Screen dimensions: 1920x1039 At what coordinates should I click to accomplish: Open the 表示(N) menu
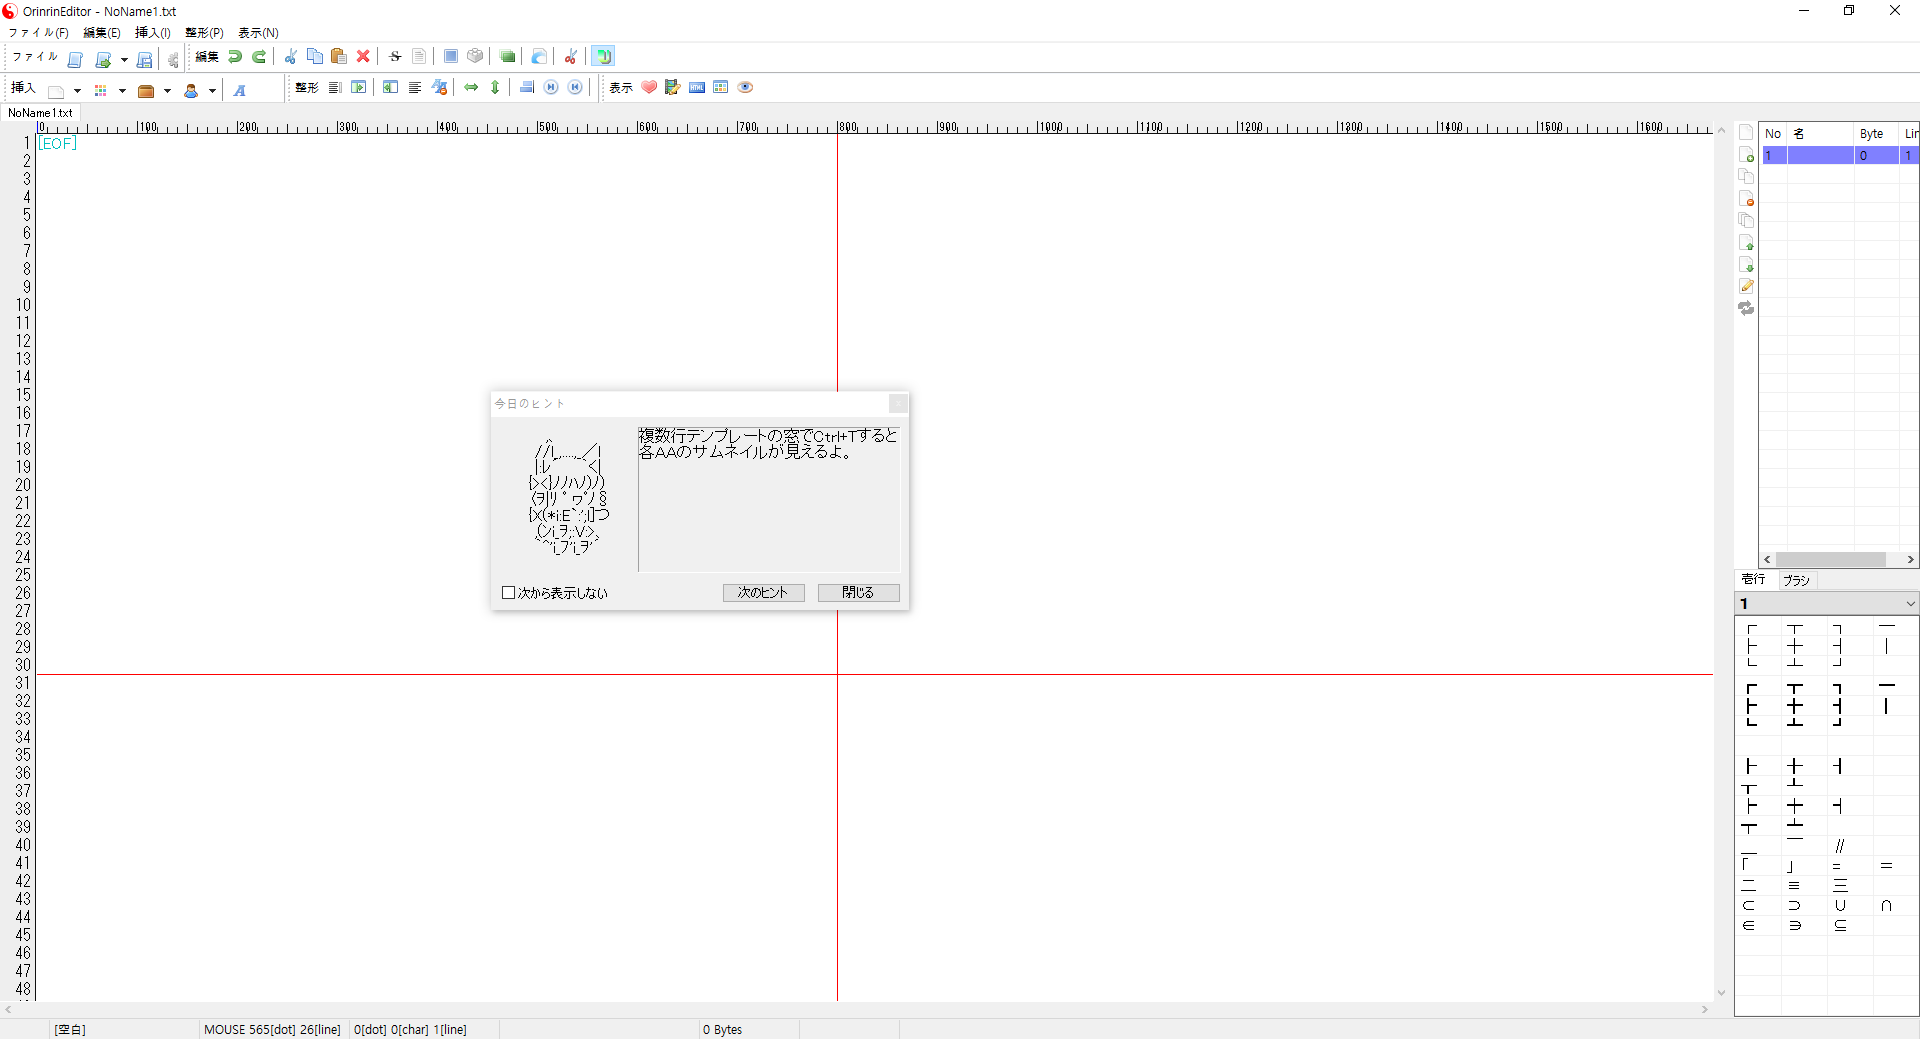258,33
